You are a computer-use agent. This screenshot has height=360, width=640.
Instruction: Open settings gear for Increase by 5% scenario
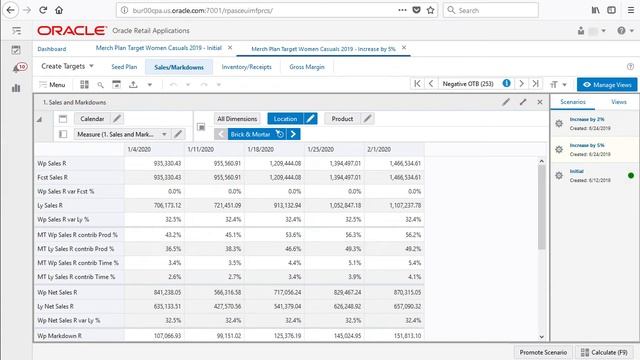[559, 149]
